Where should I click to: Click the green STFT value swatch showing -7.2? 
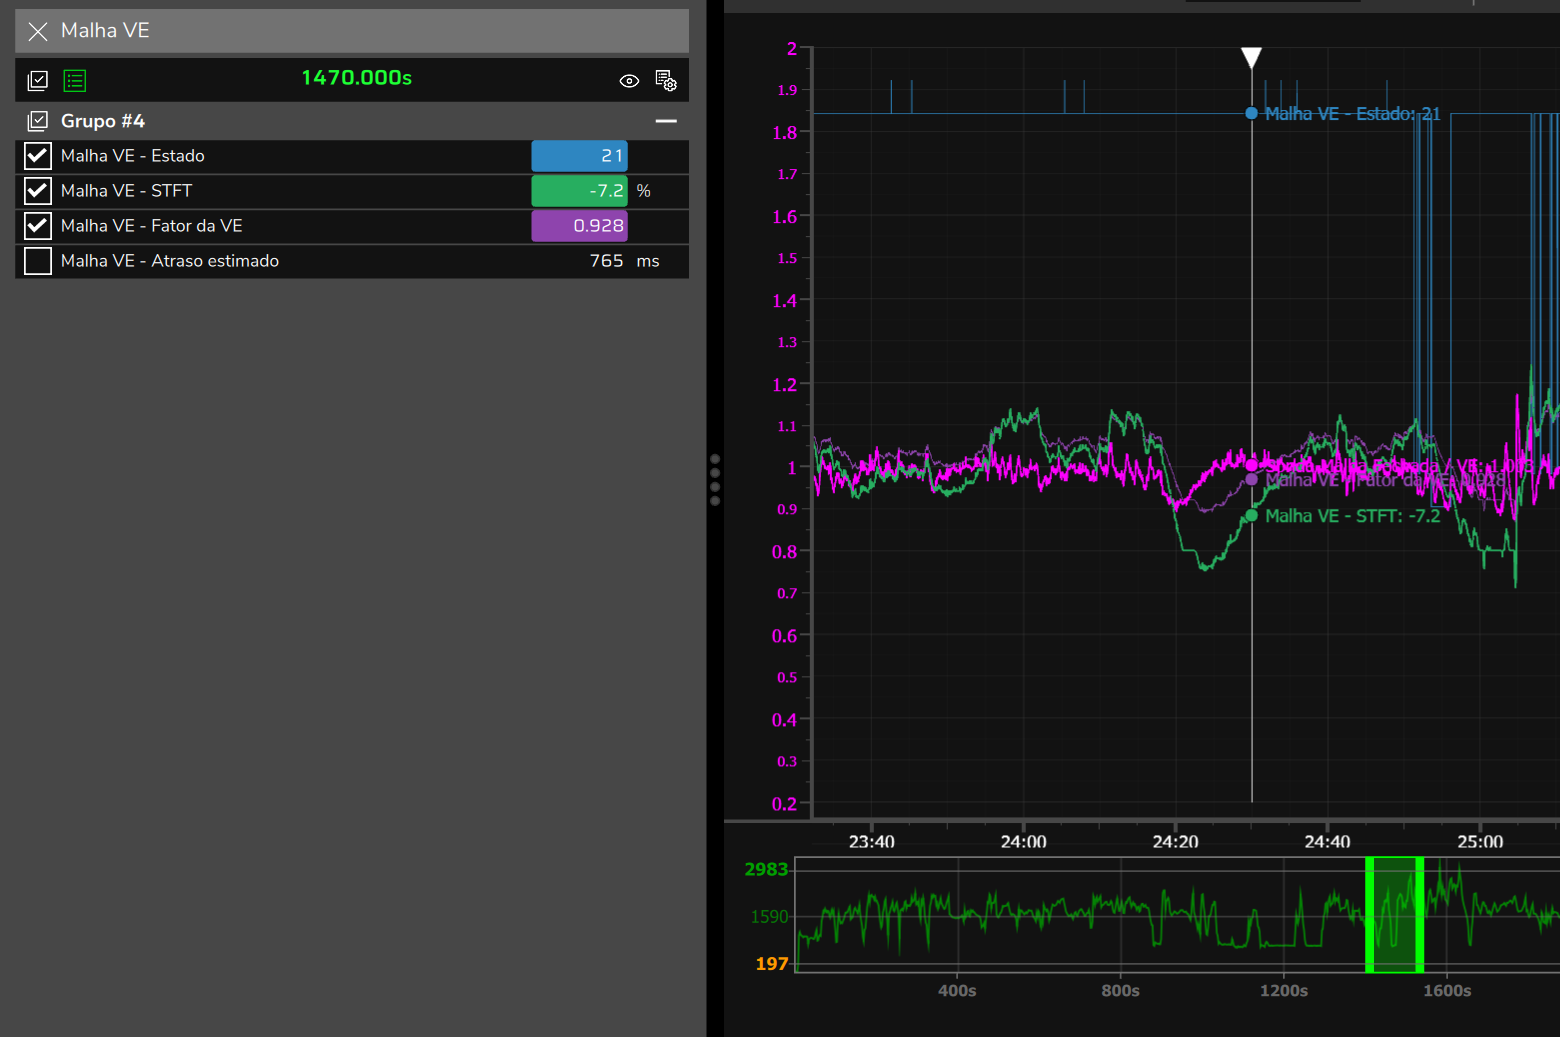(x=579, y=191)
